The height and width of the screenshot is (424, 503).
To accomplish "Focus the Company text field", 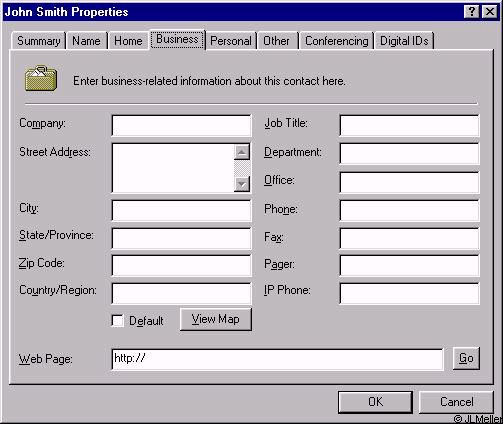I will point(181,125).
